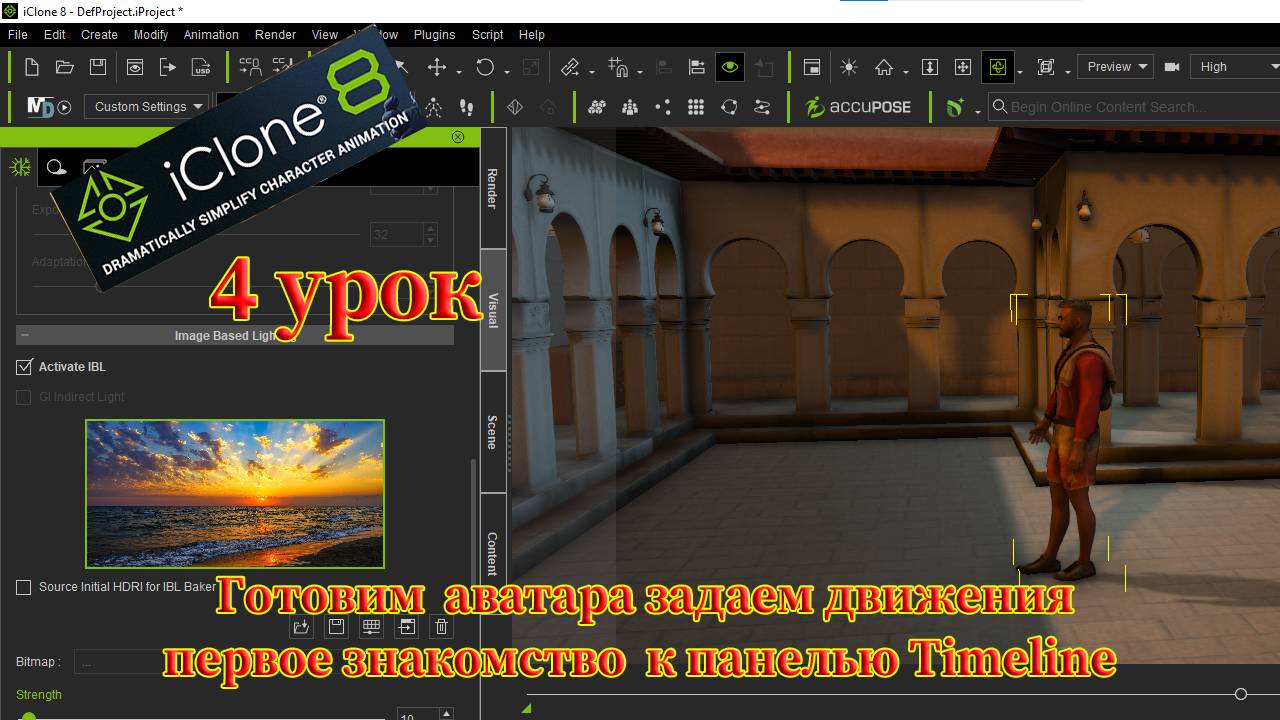Click the stacked cubes crowd icon
The image size is (1280, 720).
pos(597,106)
